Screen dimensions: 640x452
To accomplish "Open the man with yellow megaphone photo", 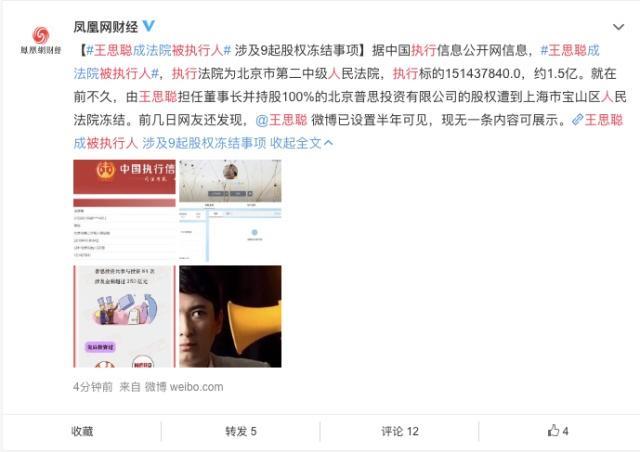I will click(230, 316).
